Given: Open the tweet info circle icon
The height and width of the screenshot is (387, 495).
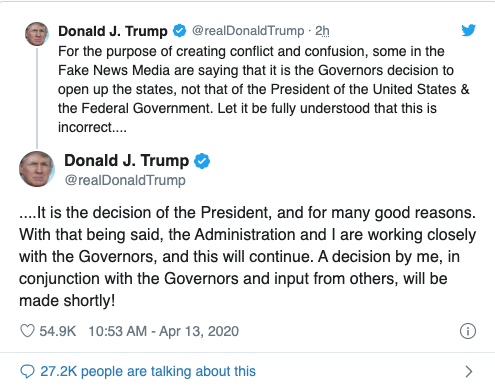Looking at the screenshot, I should [468, 331].
